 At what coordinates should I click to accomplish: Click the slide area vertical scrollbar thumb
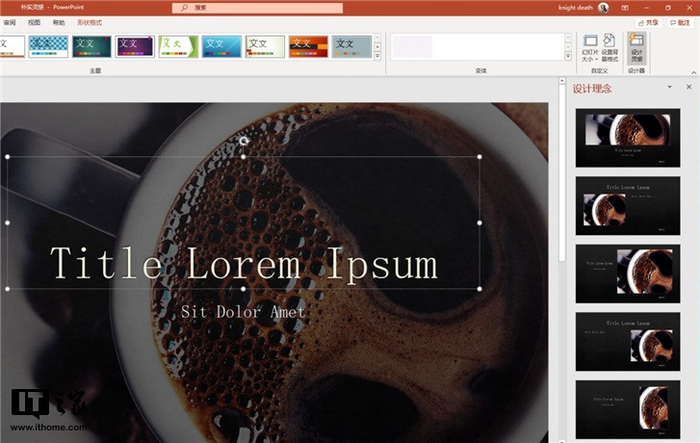click(x=562, y=173)
